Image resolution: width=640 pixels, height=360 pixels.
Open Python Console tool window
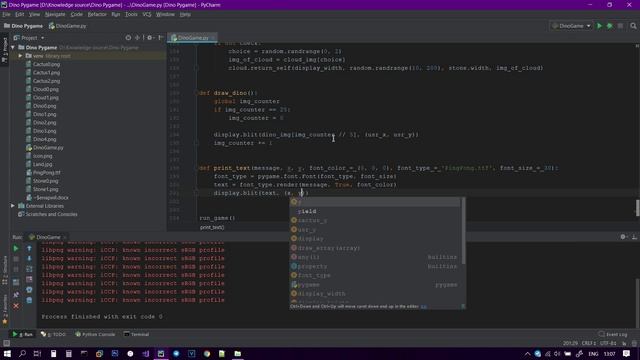(x=96, y=334)
